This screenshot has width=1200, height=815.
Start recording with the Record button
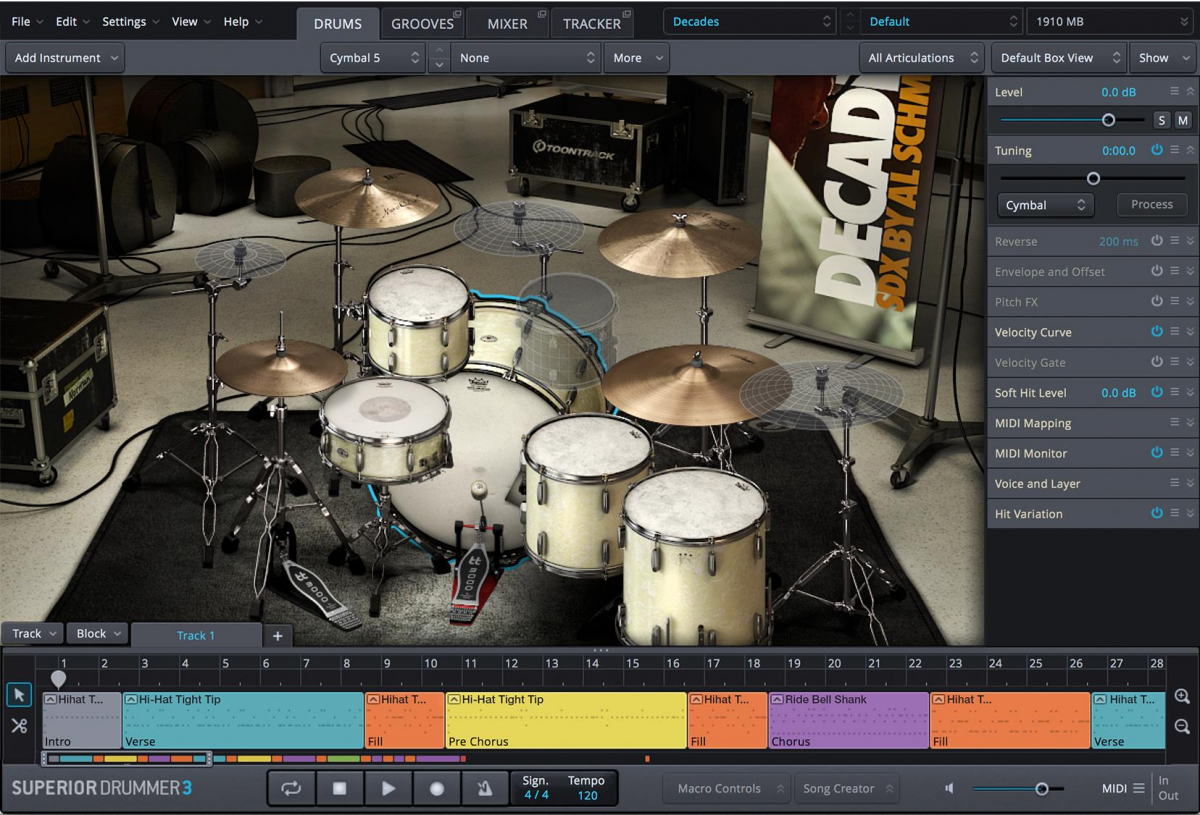[436, 788]
